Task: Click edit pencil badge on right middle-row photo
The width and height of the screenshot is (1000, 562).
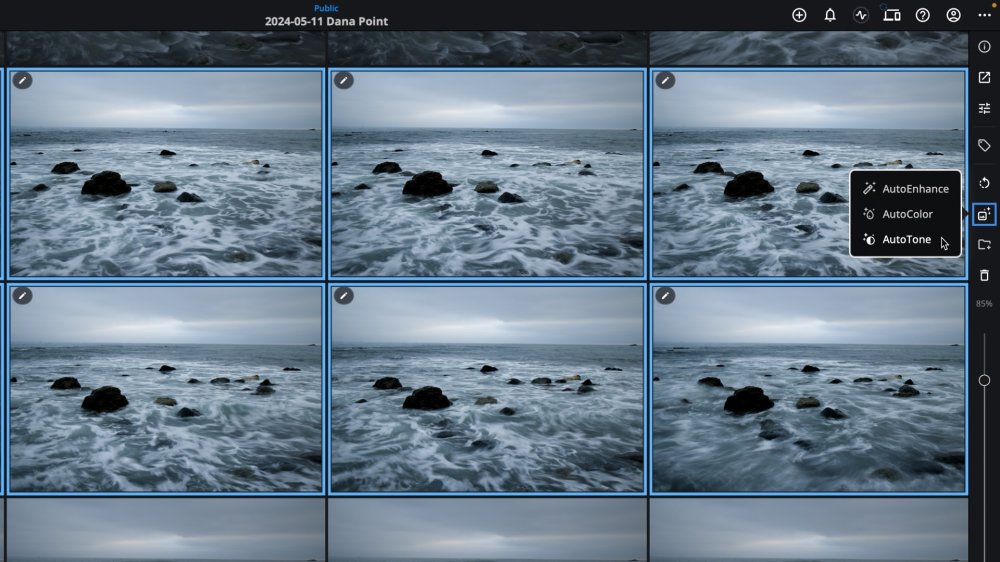Action: 665,80
